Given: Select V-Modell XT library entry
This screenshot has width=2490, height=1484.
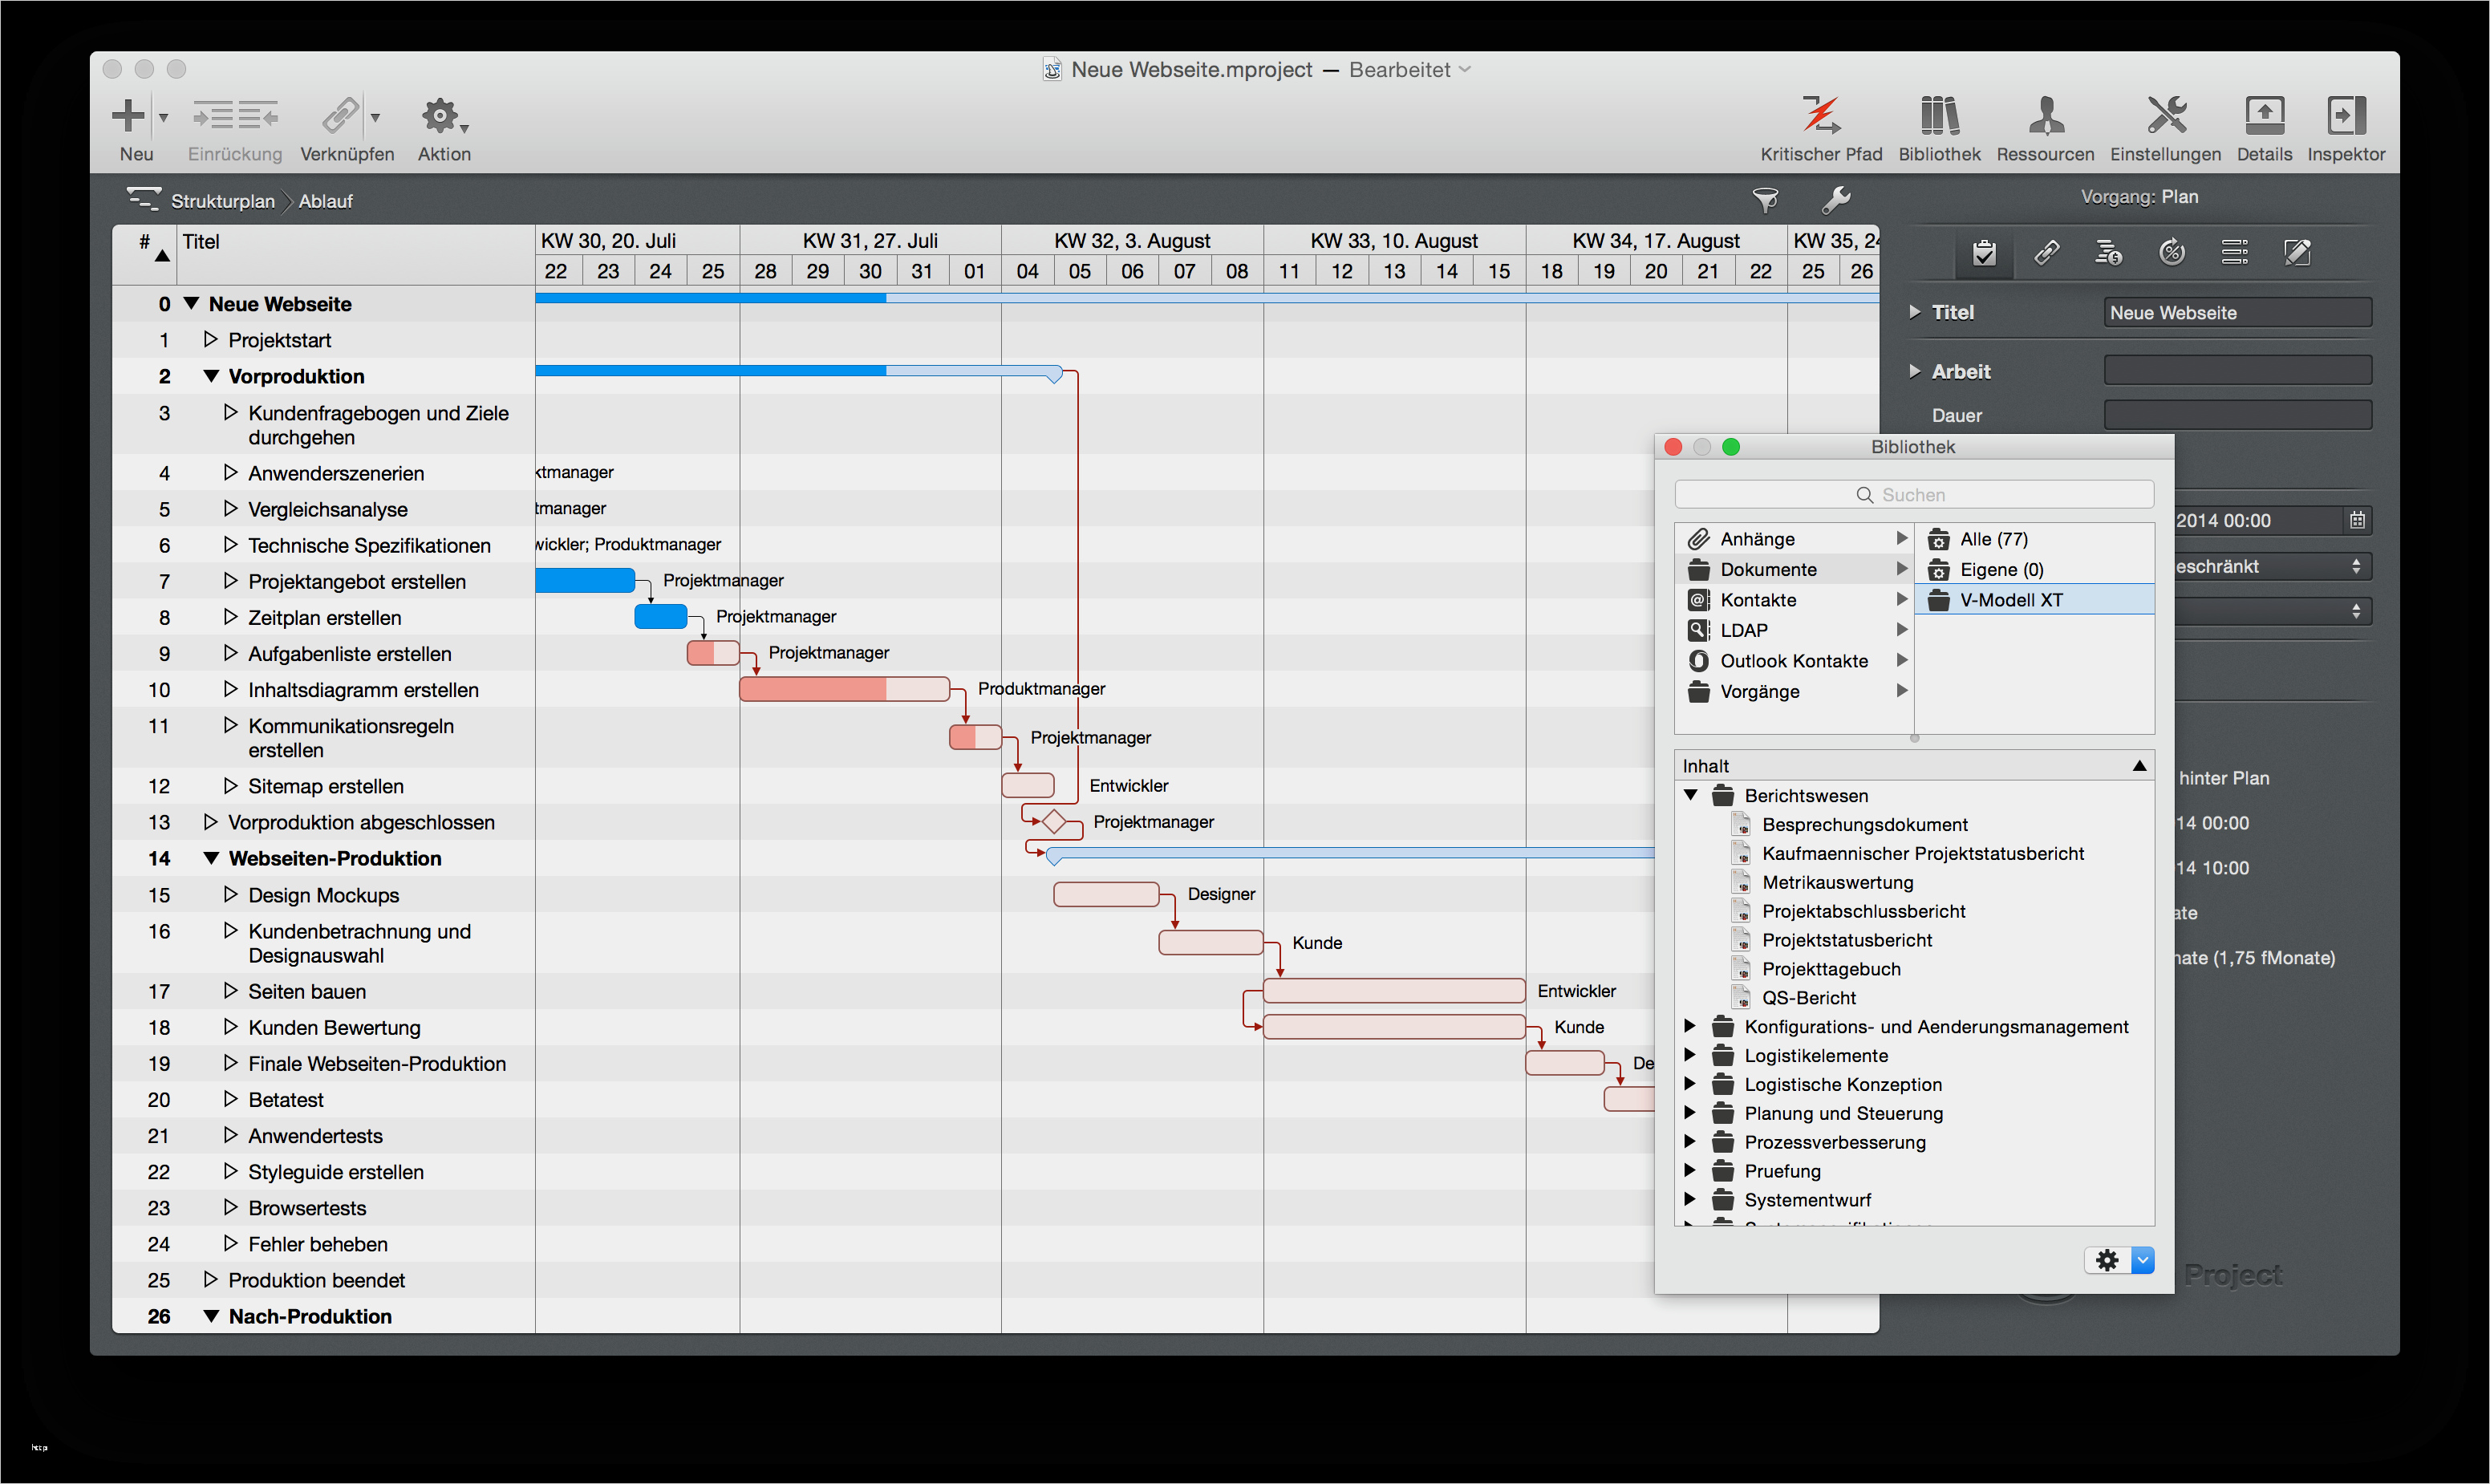Looking at the screenshot, I should pyautogui.click(x=2010, y=600).
